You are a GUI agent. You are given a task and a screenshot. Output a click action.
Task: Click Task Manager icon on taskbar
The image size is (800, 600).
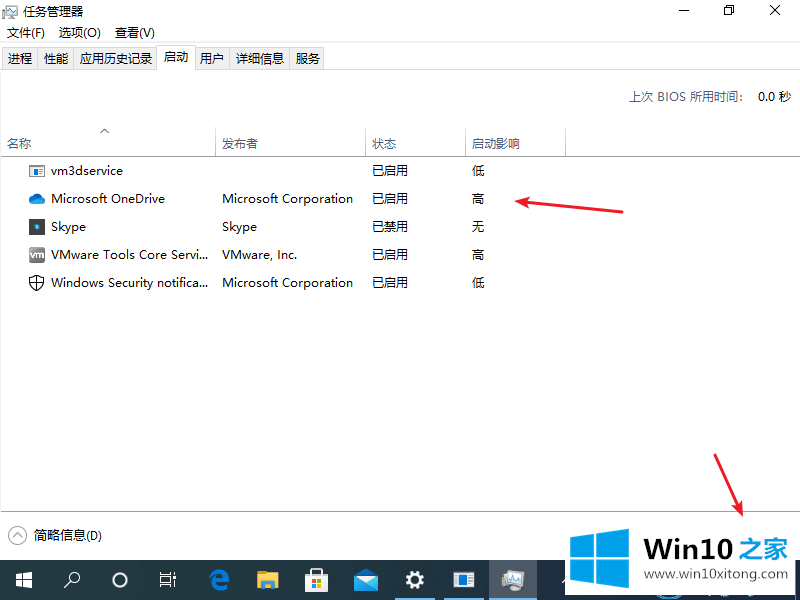point(513,580)
